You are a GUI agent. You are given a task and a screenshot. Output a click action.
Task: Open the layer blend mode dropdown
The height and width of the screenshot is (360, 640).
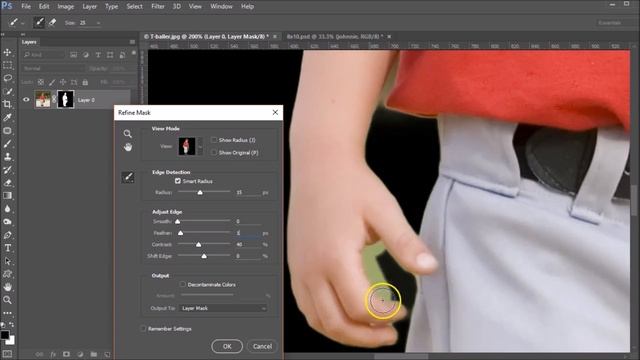click(x=53, y=69)
